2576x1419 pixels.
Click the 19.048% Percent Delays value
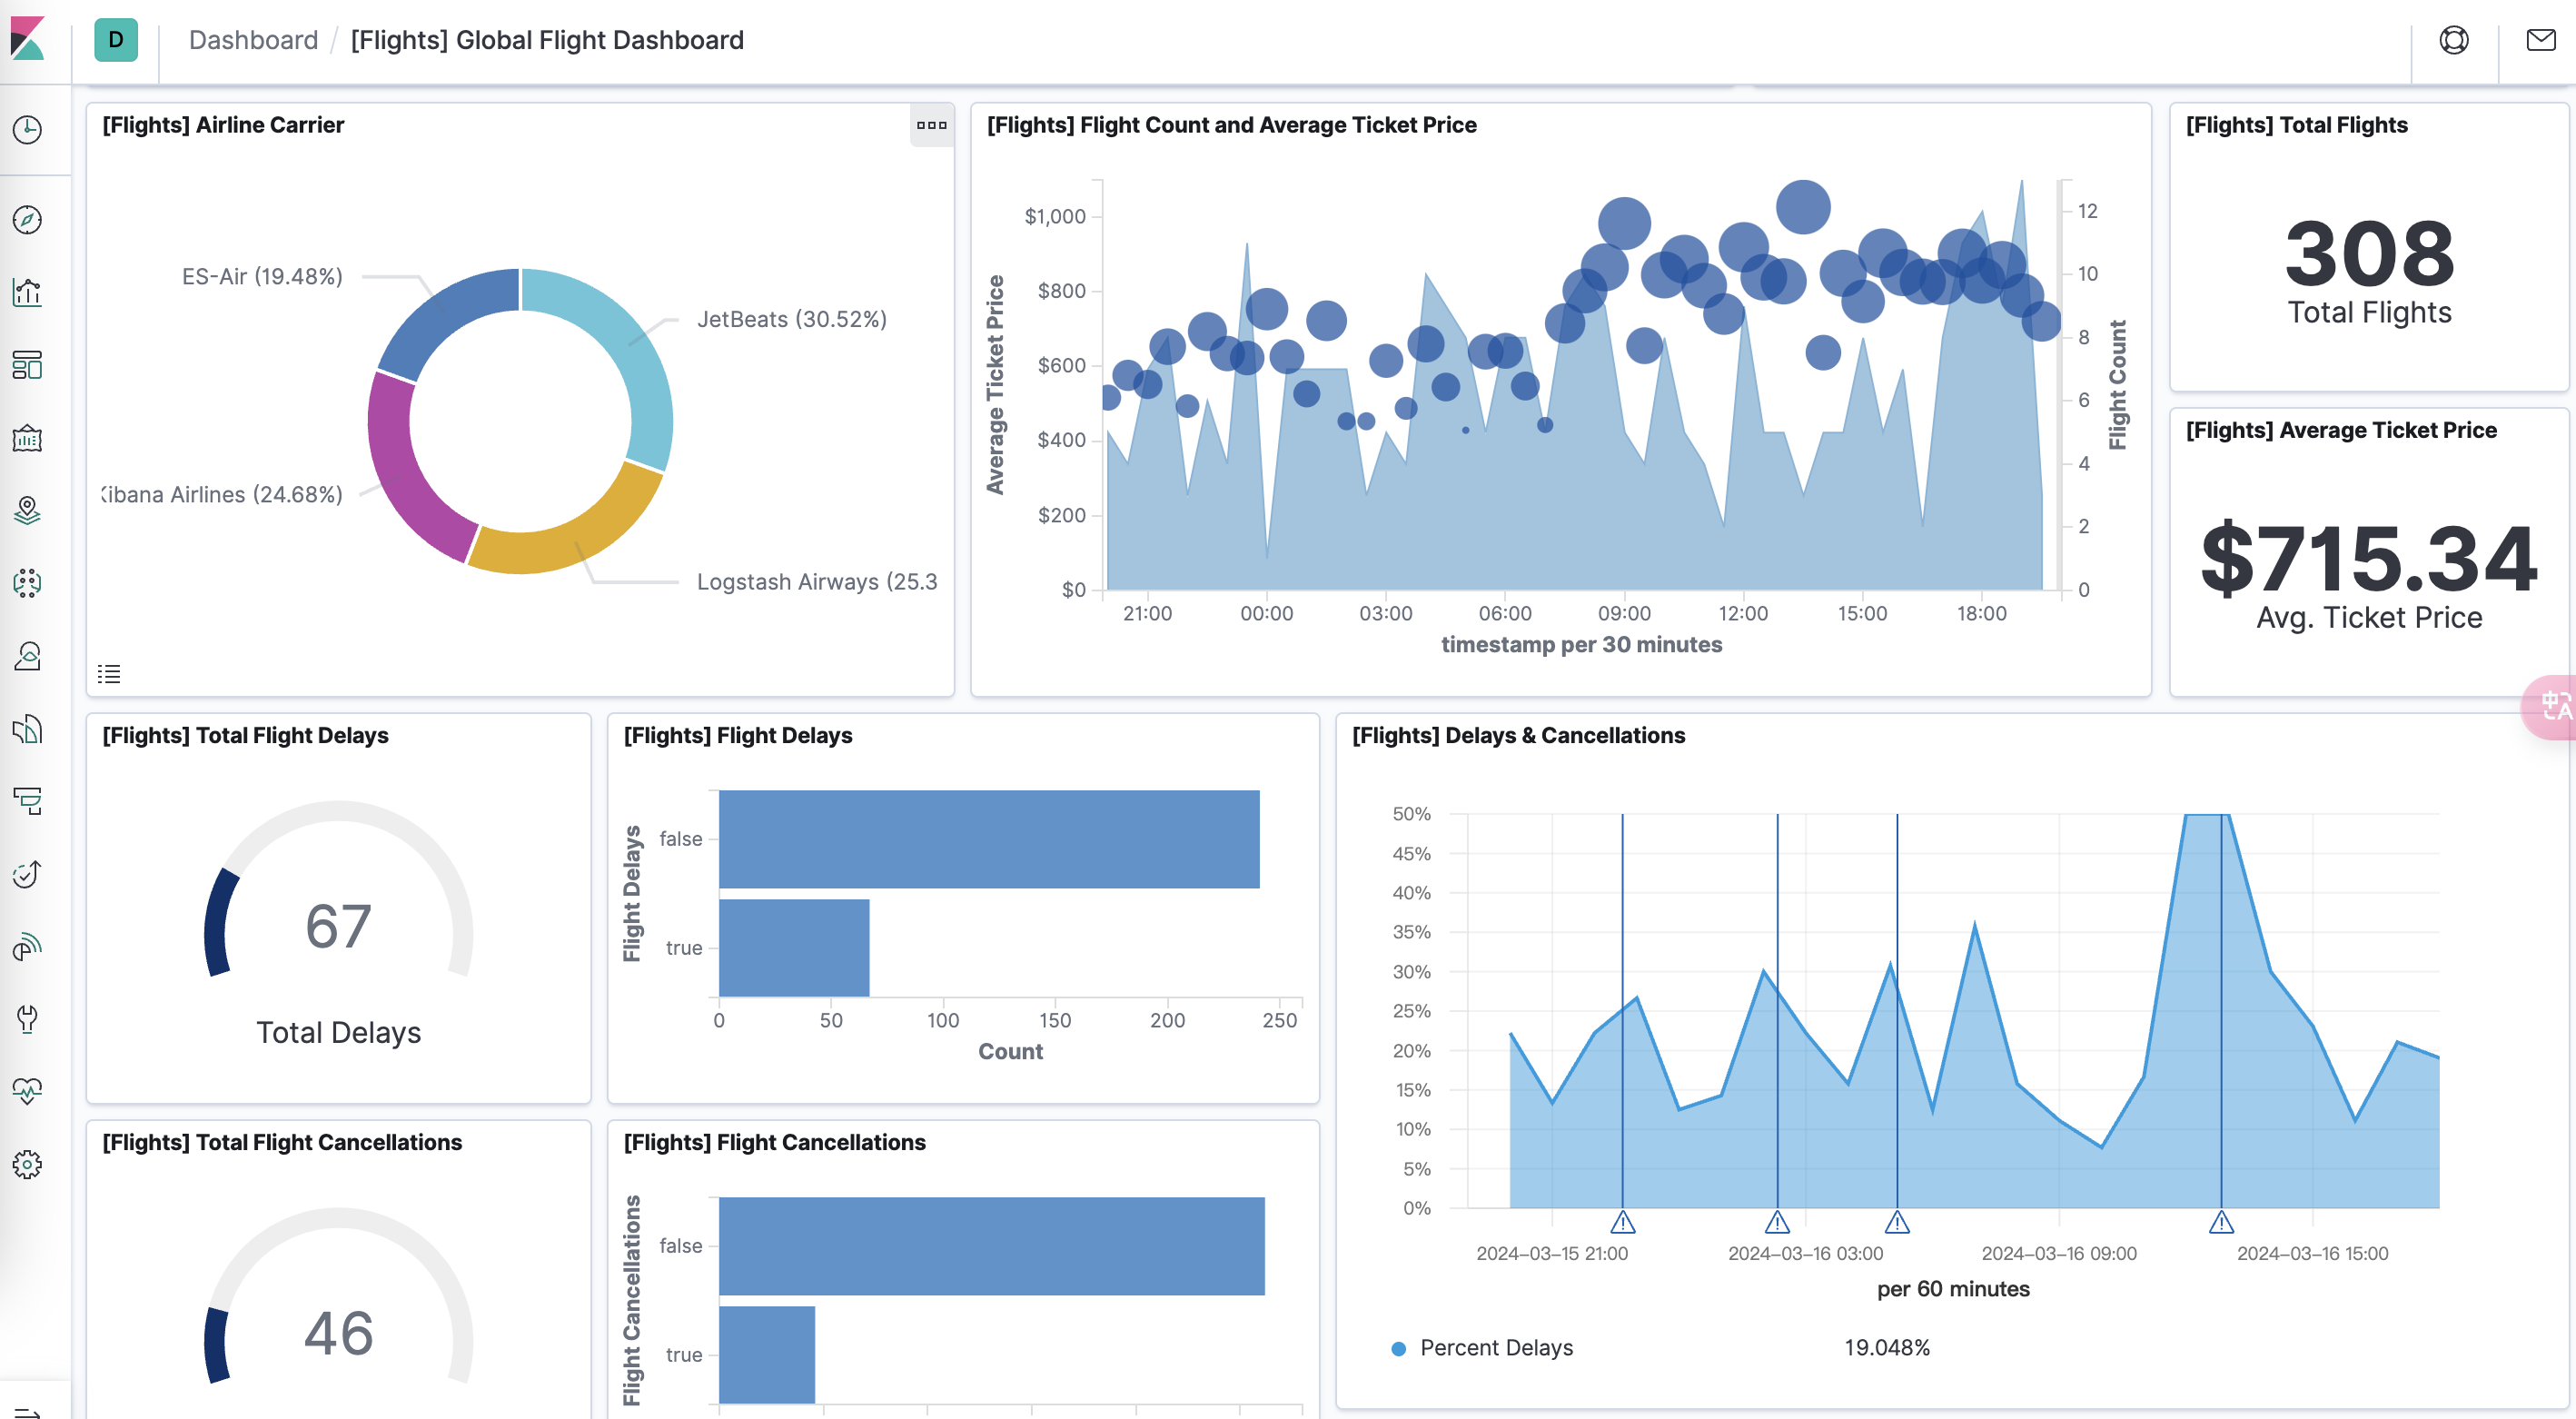click(x=1887, y=1348)
